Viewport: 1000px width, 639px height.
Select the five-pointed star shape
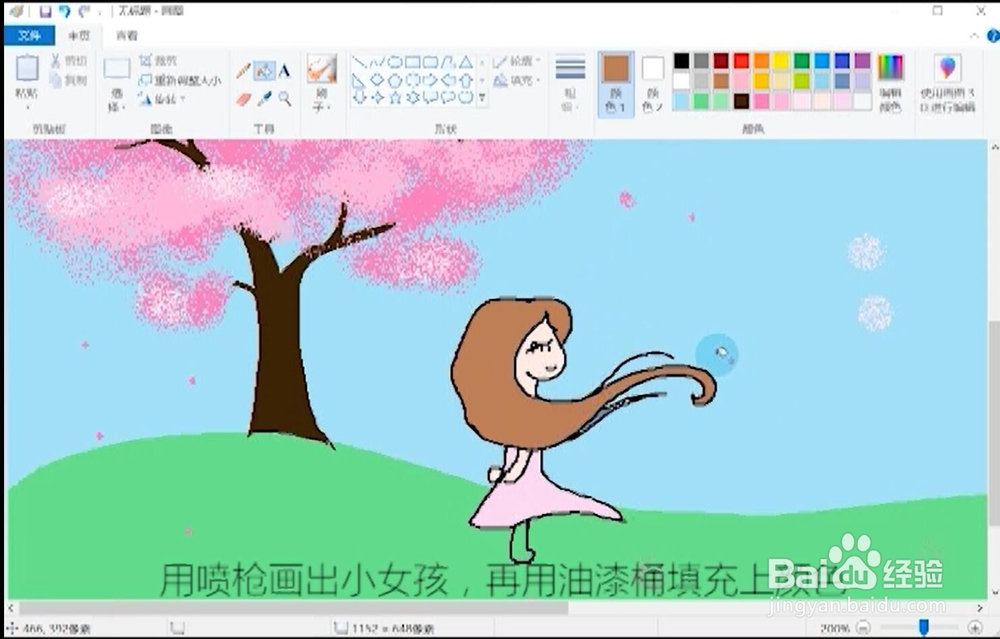tap(395, 97)
